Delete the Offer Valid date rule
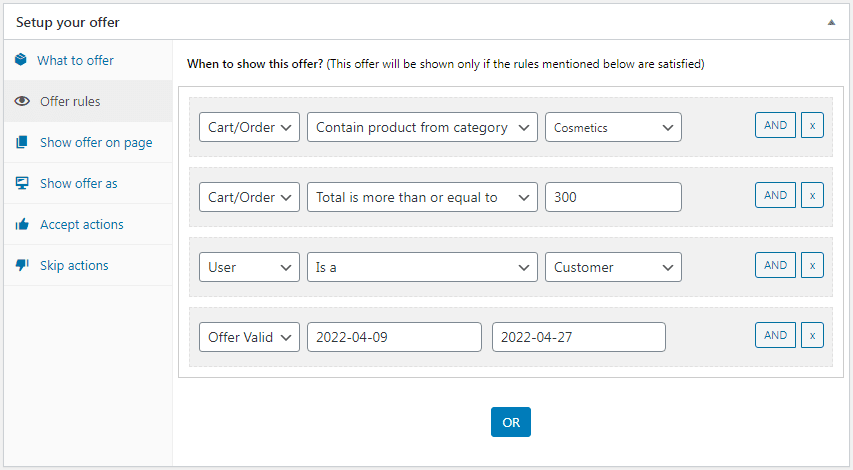This screenshot has width=853, height=470. pos(812,335)
